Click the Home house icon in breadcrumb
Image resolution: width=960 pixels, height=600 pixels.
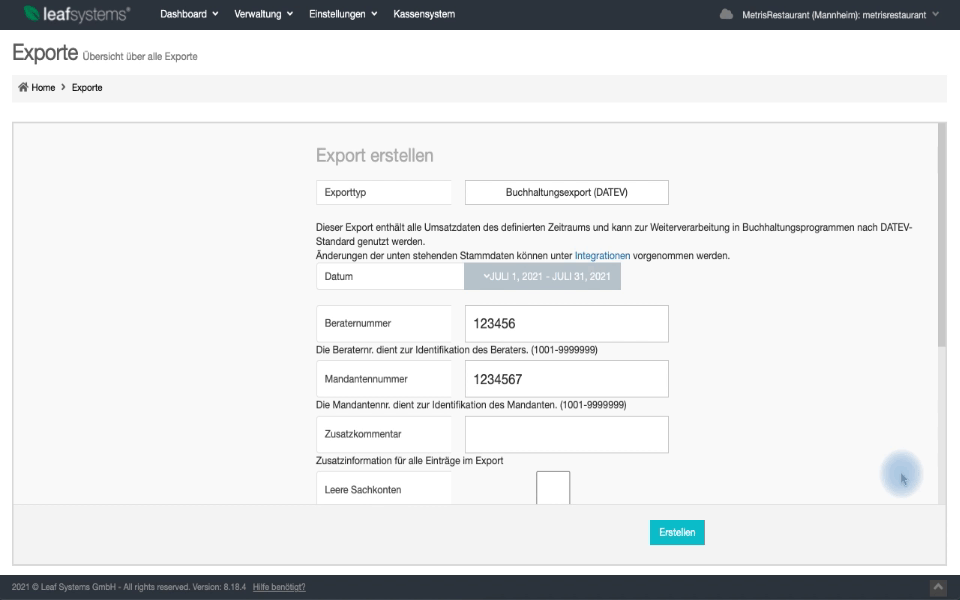23,88
